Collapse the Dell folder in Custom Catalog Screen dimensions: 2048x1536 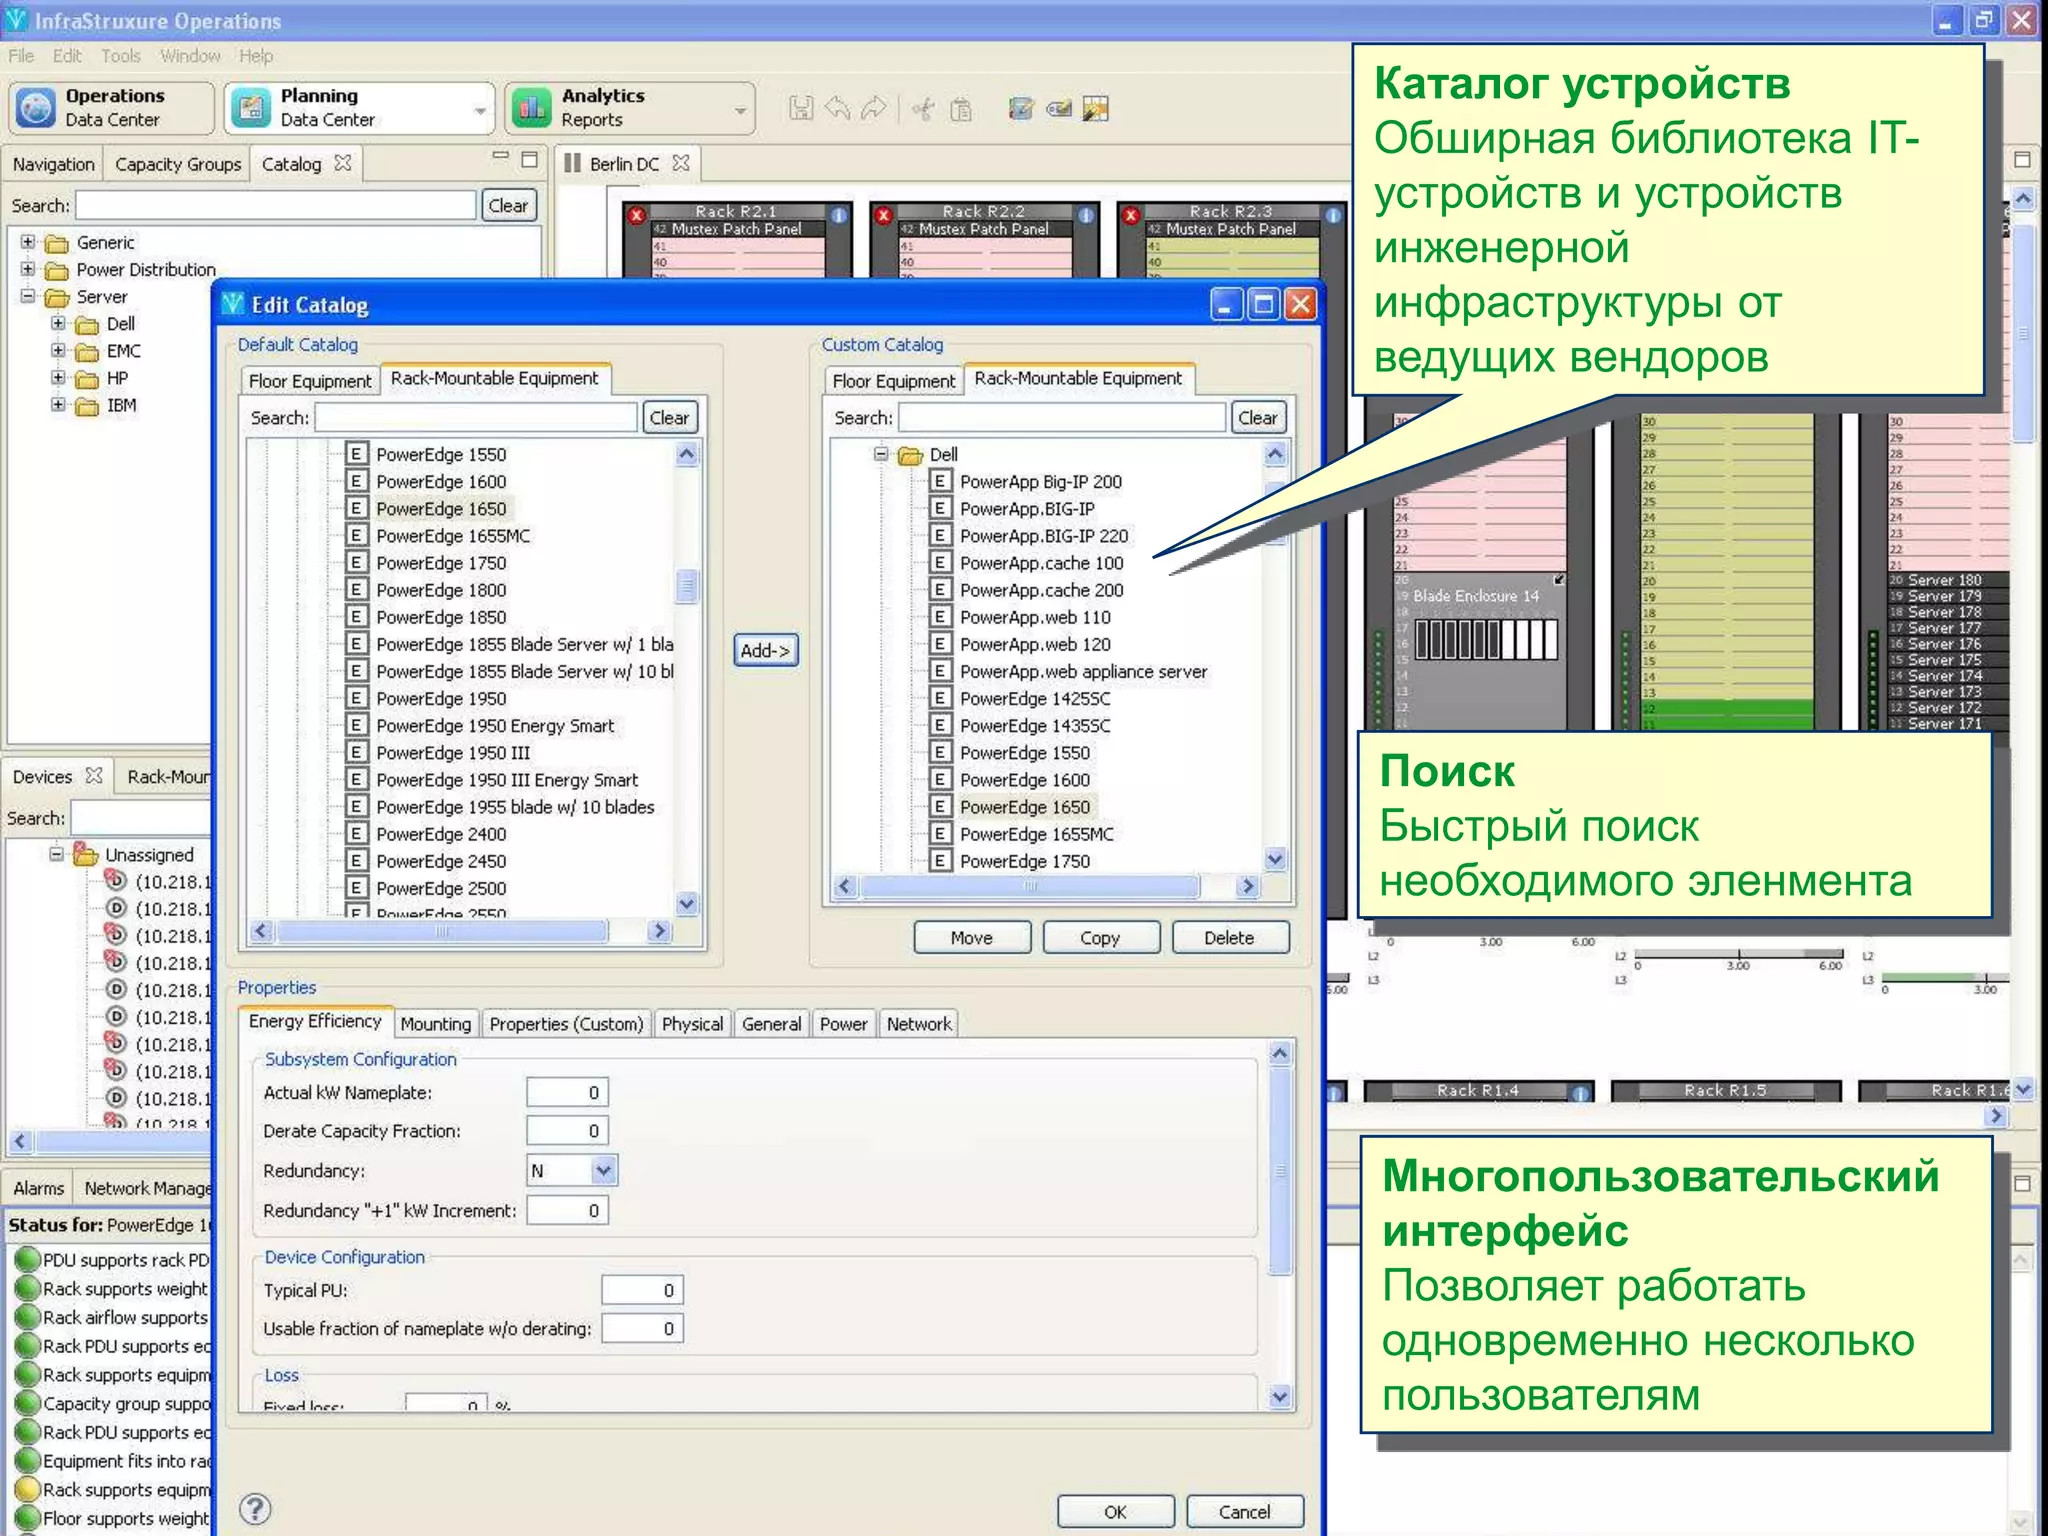[881, 454]
